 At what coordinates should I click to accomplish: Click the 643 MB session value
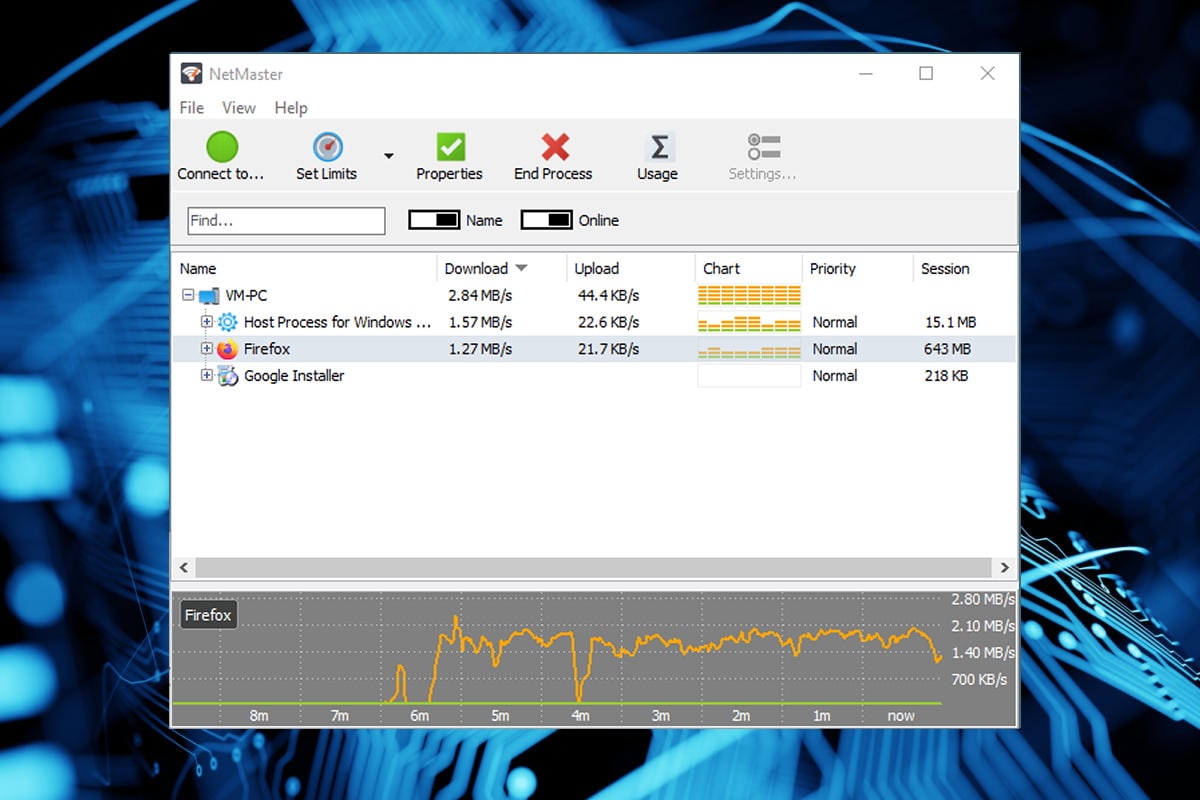click(947, 349)
